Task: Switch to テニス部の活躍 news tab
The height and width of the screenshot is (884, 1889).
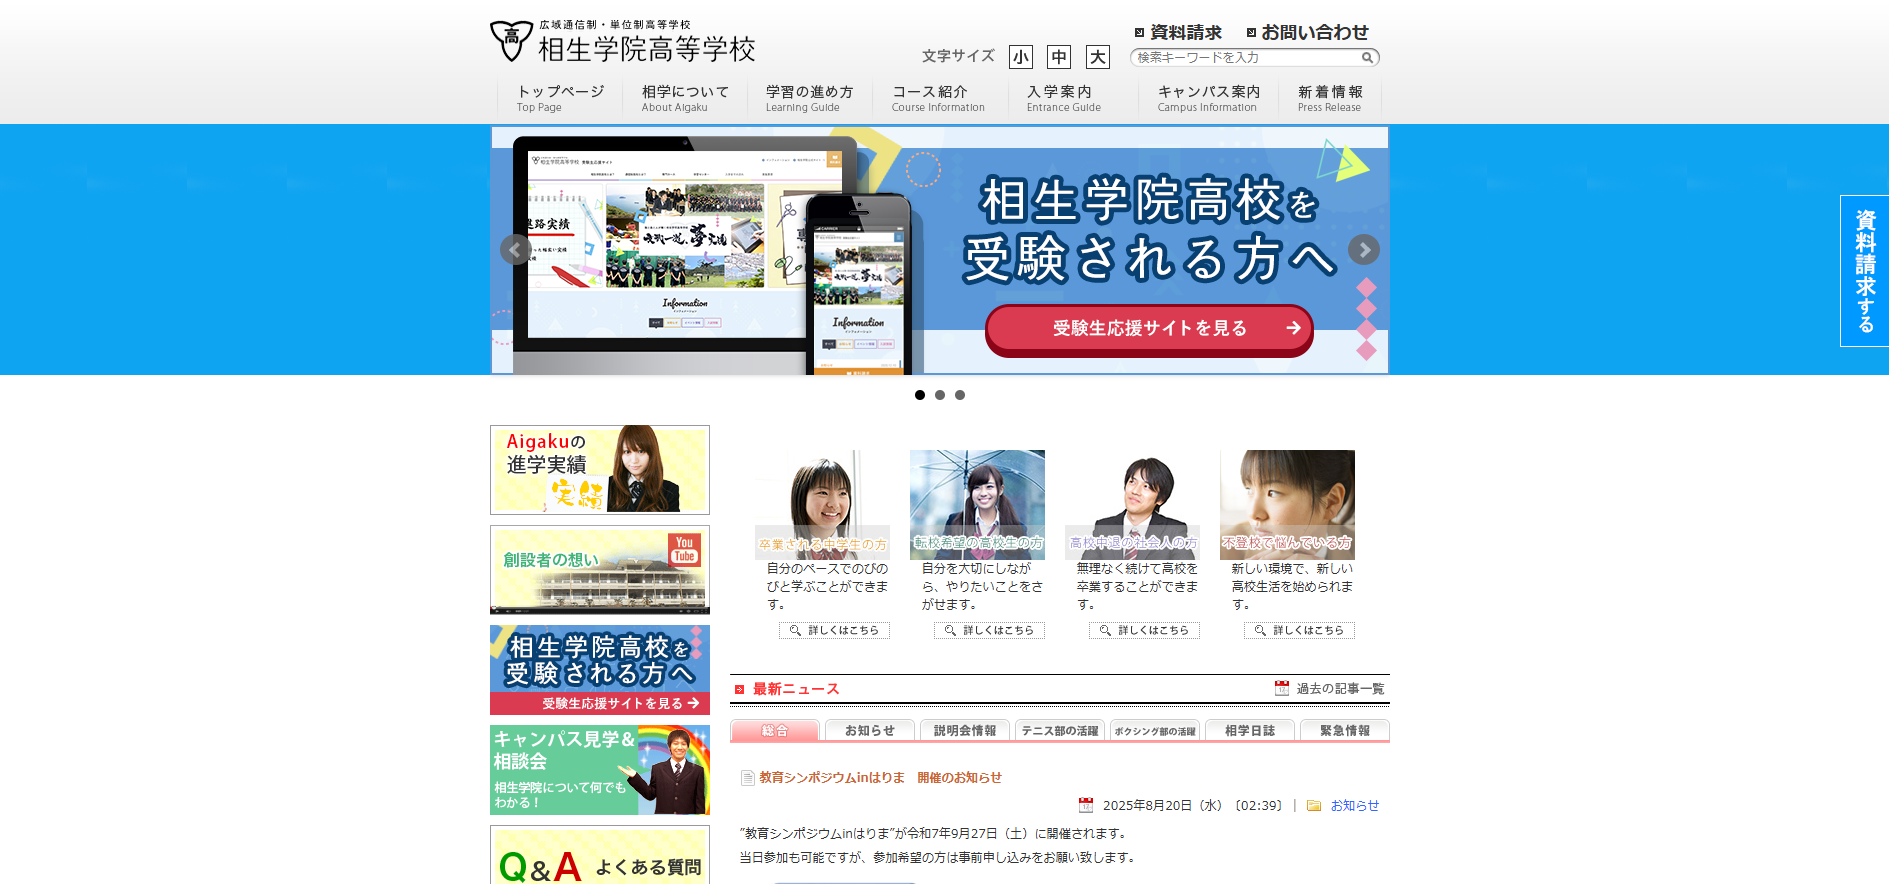Action: (1060, 731)
